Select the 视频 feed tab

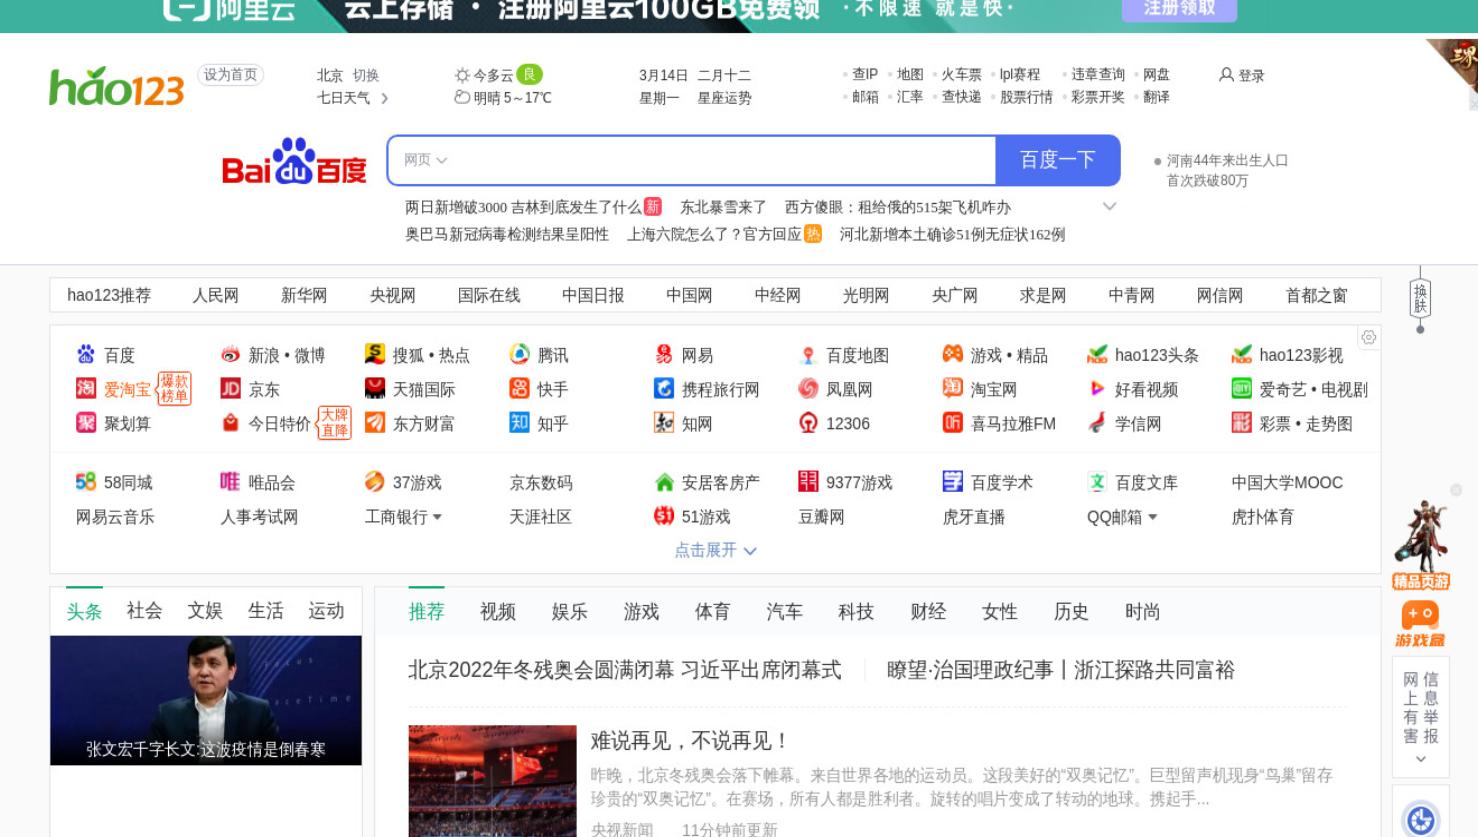pos(498,612)
